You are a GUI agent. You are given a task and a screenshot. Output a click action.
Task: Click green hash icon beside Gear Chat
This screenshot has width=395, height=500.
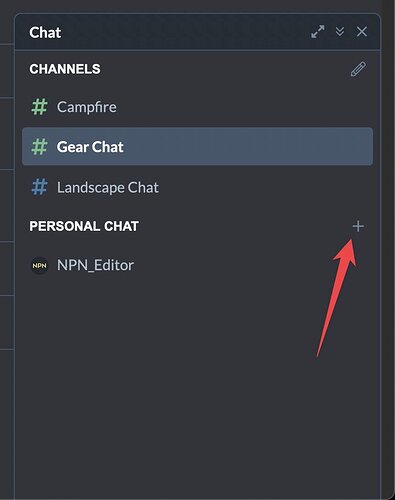[x=39, y=147]
